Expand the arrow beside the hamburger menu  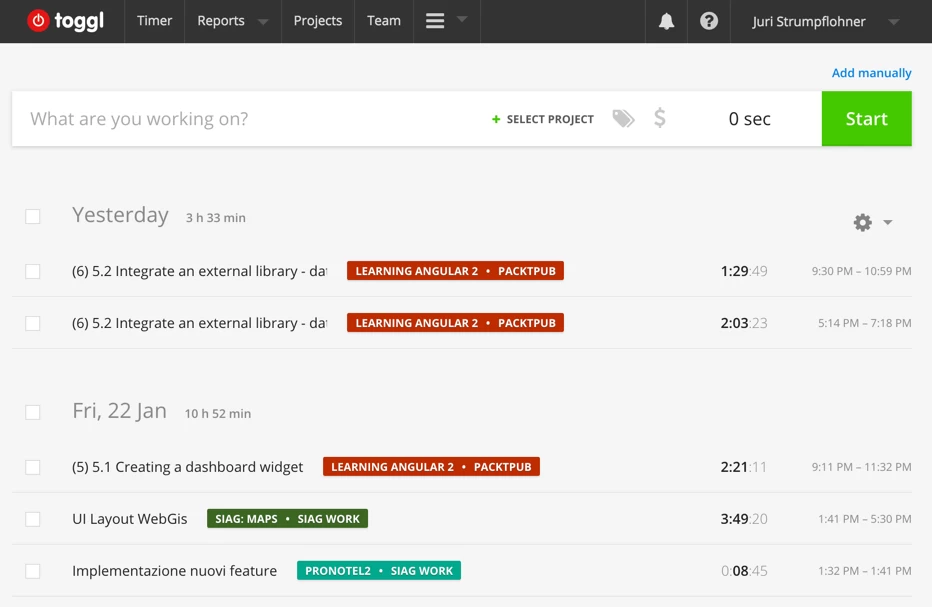(462, 20)
